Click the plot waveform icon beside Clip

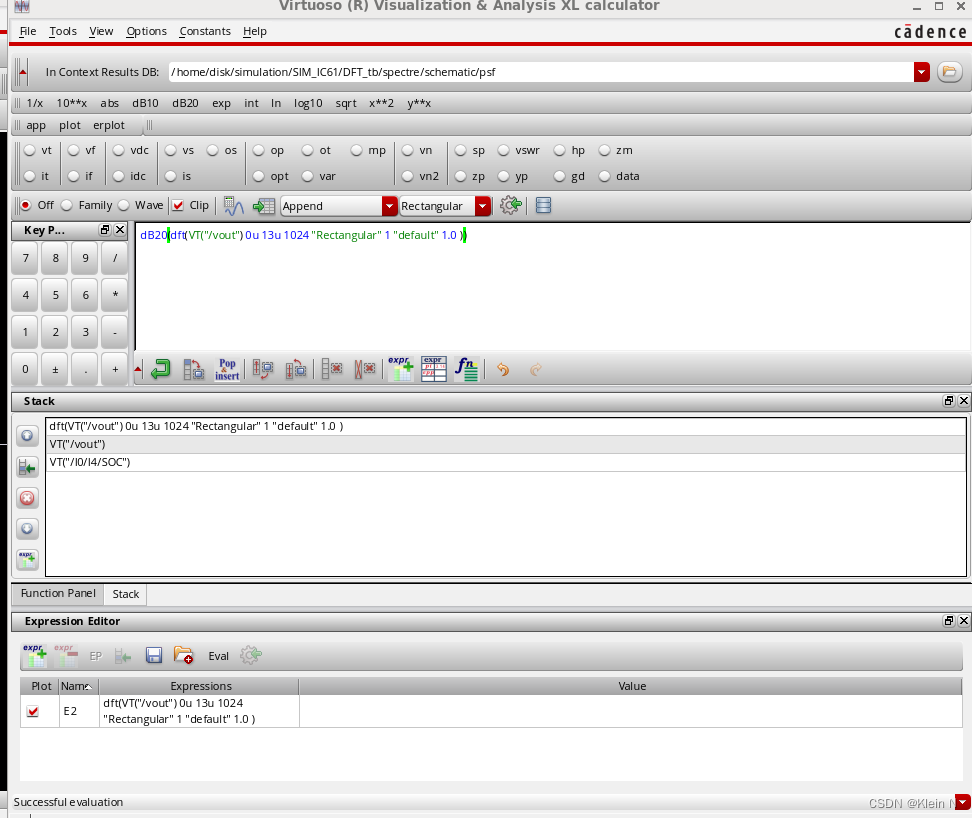[233, 206]
